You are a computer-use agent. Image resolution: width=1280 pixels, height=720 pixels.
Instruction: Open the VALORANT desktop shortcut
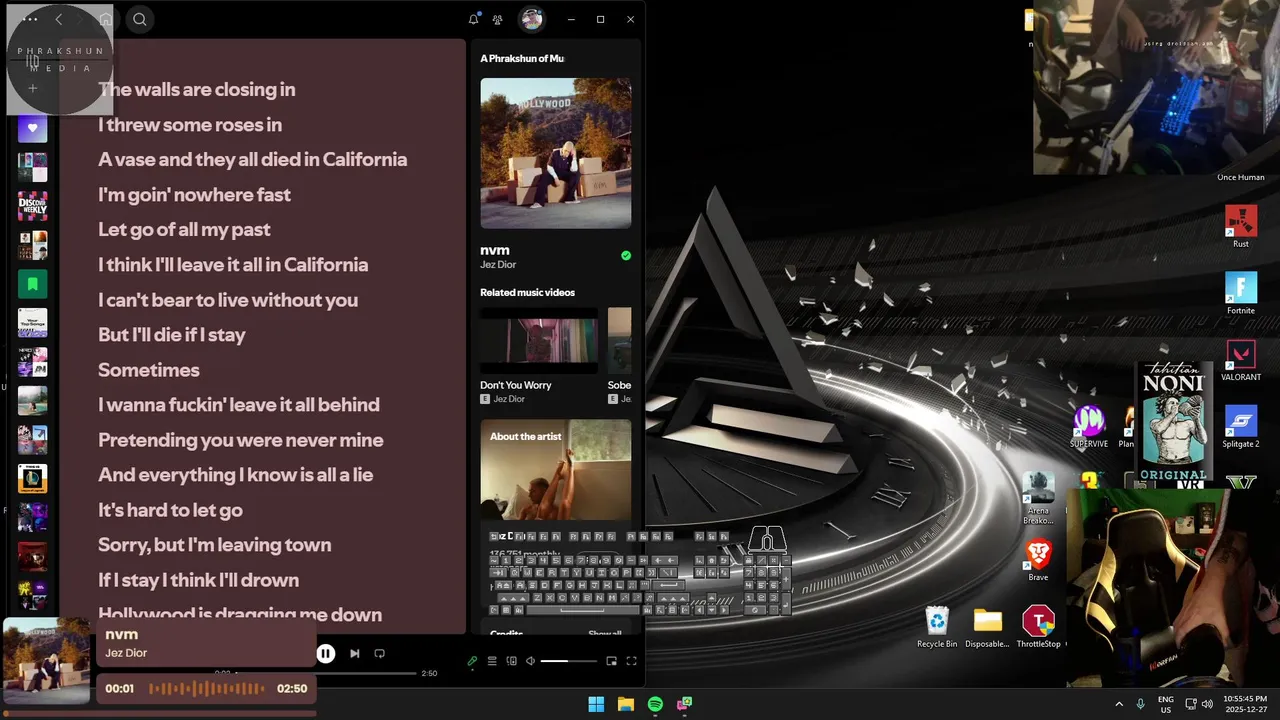1241,360
